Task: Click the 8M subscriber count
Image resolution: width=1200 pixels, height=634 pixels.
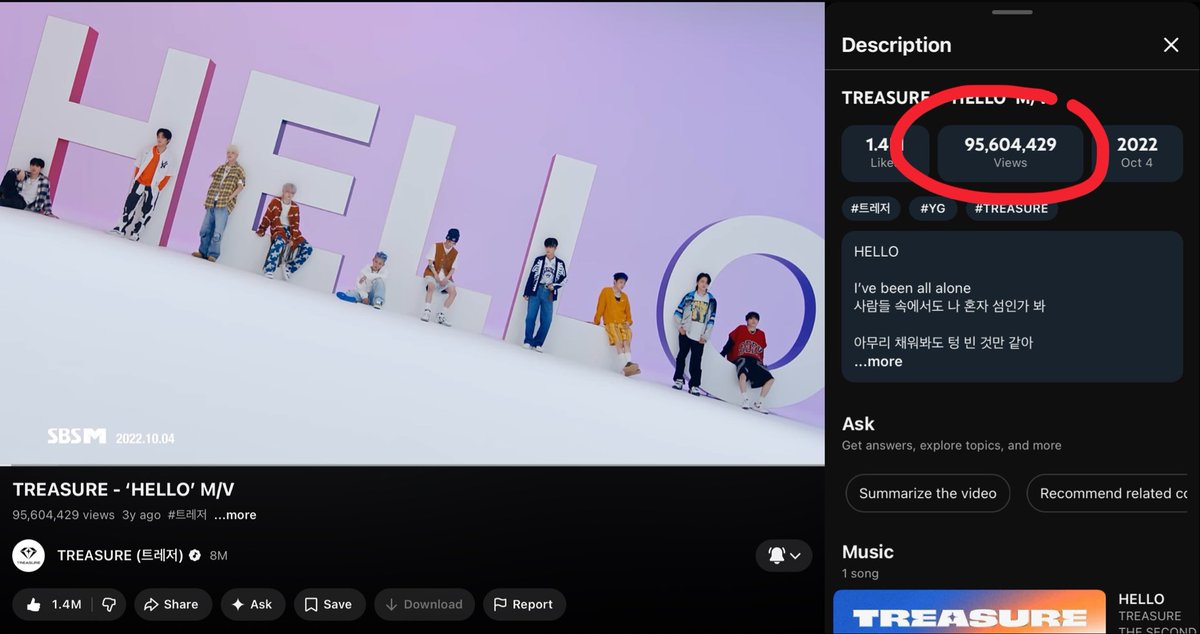Action: (x=218, y=555)
